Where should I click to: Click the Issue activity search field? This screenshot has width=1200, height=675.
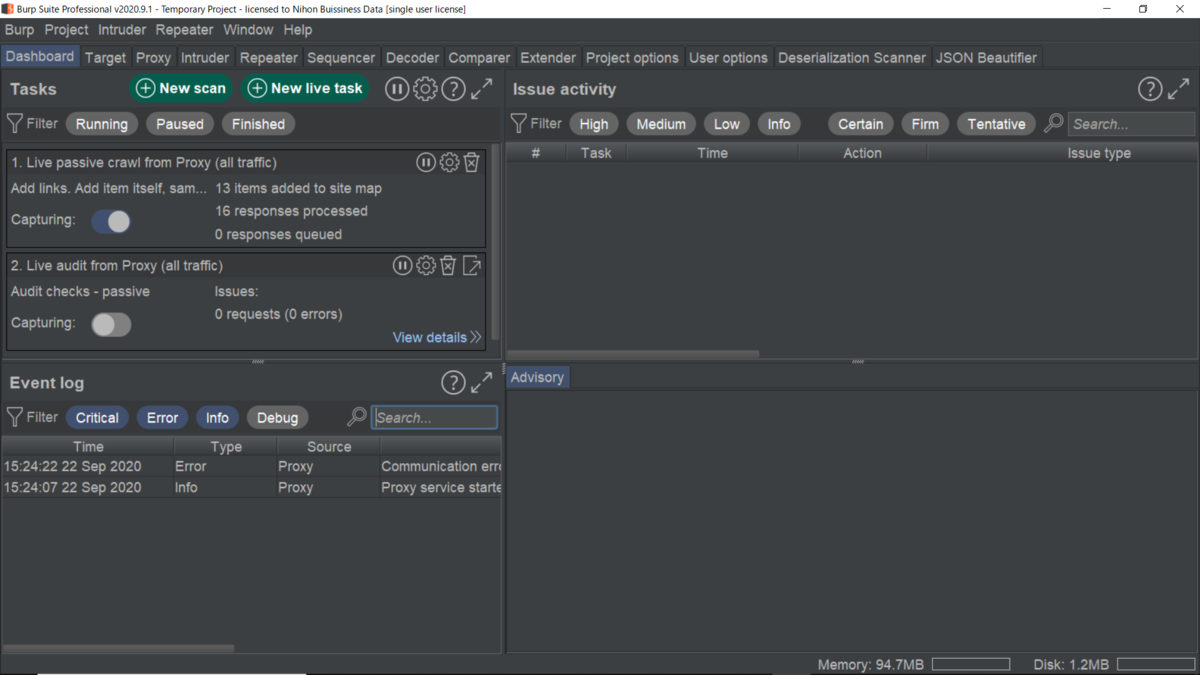[1131, 124]
